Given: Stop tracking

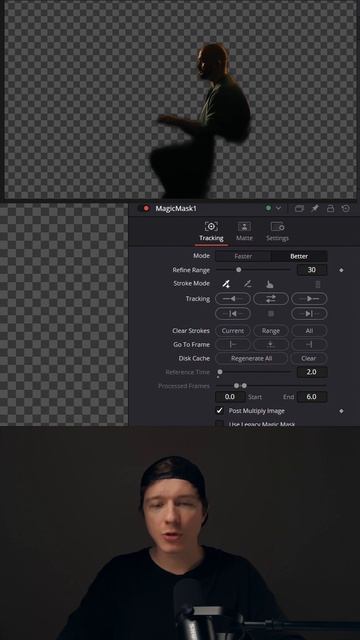Looking at the screenshot, I should click(x=271, y=313).
